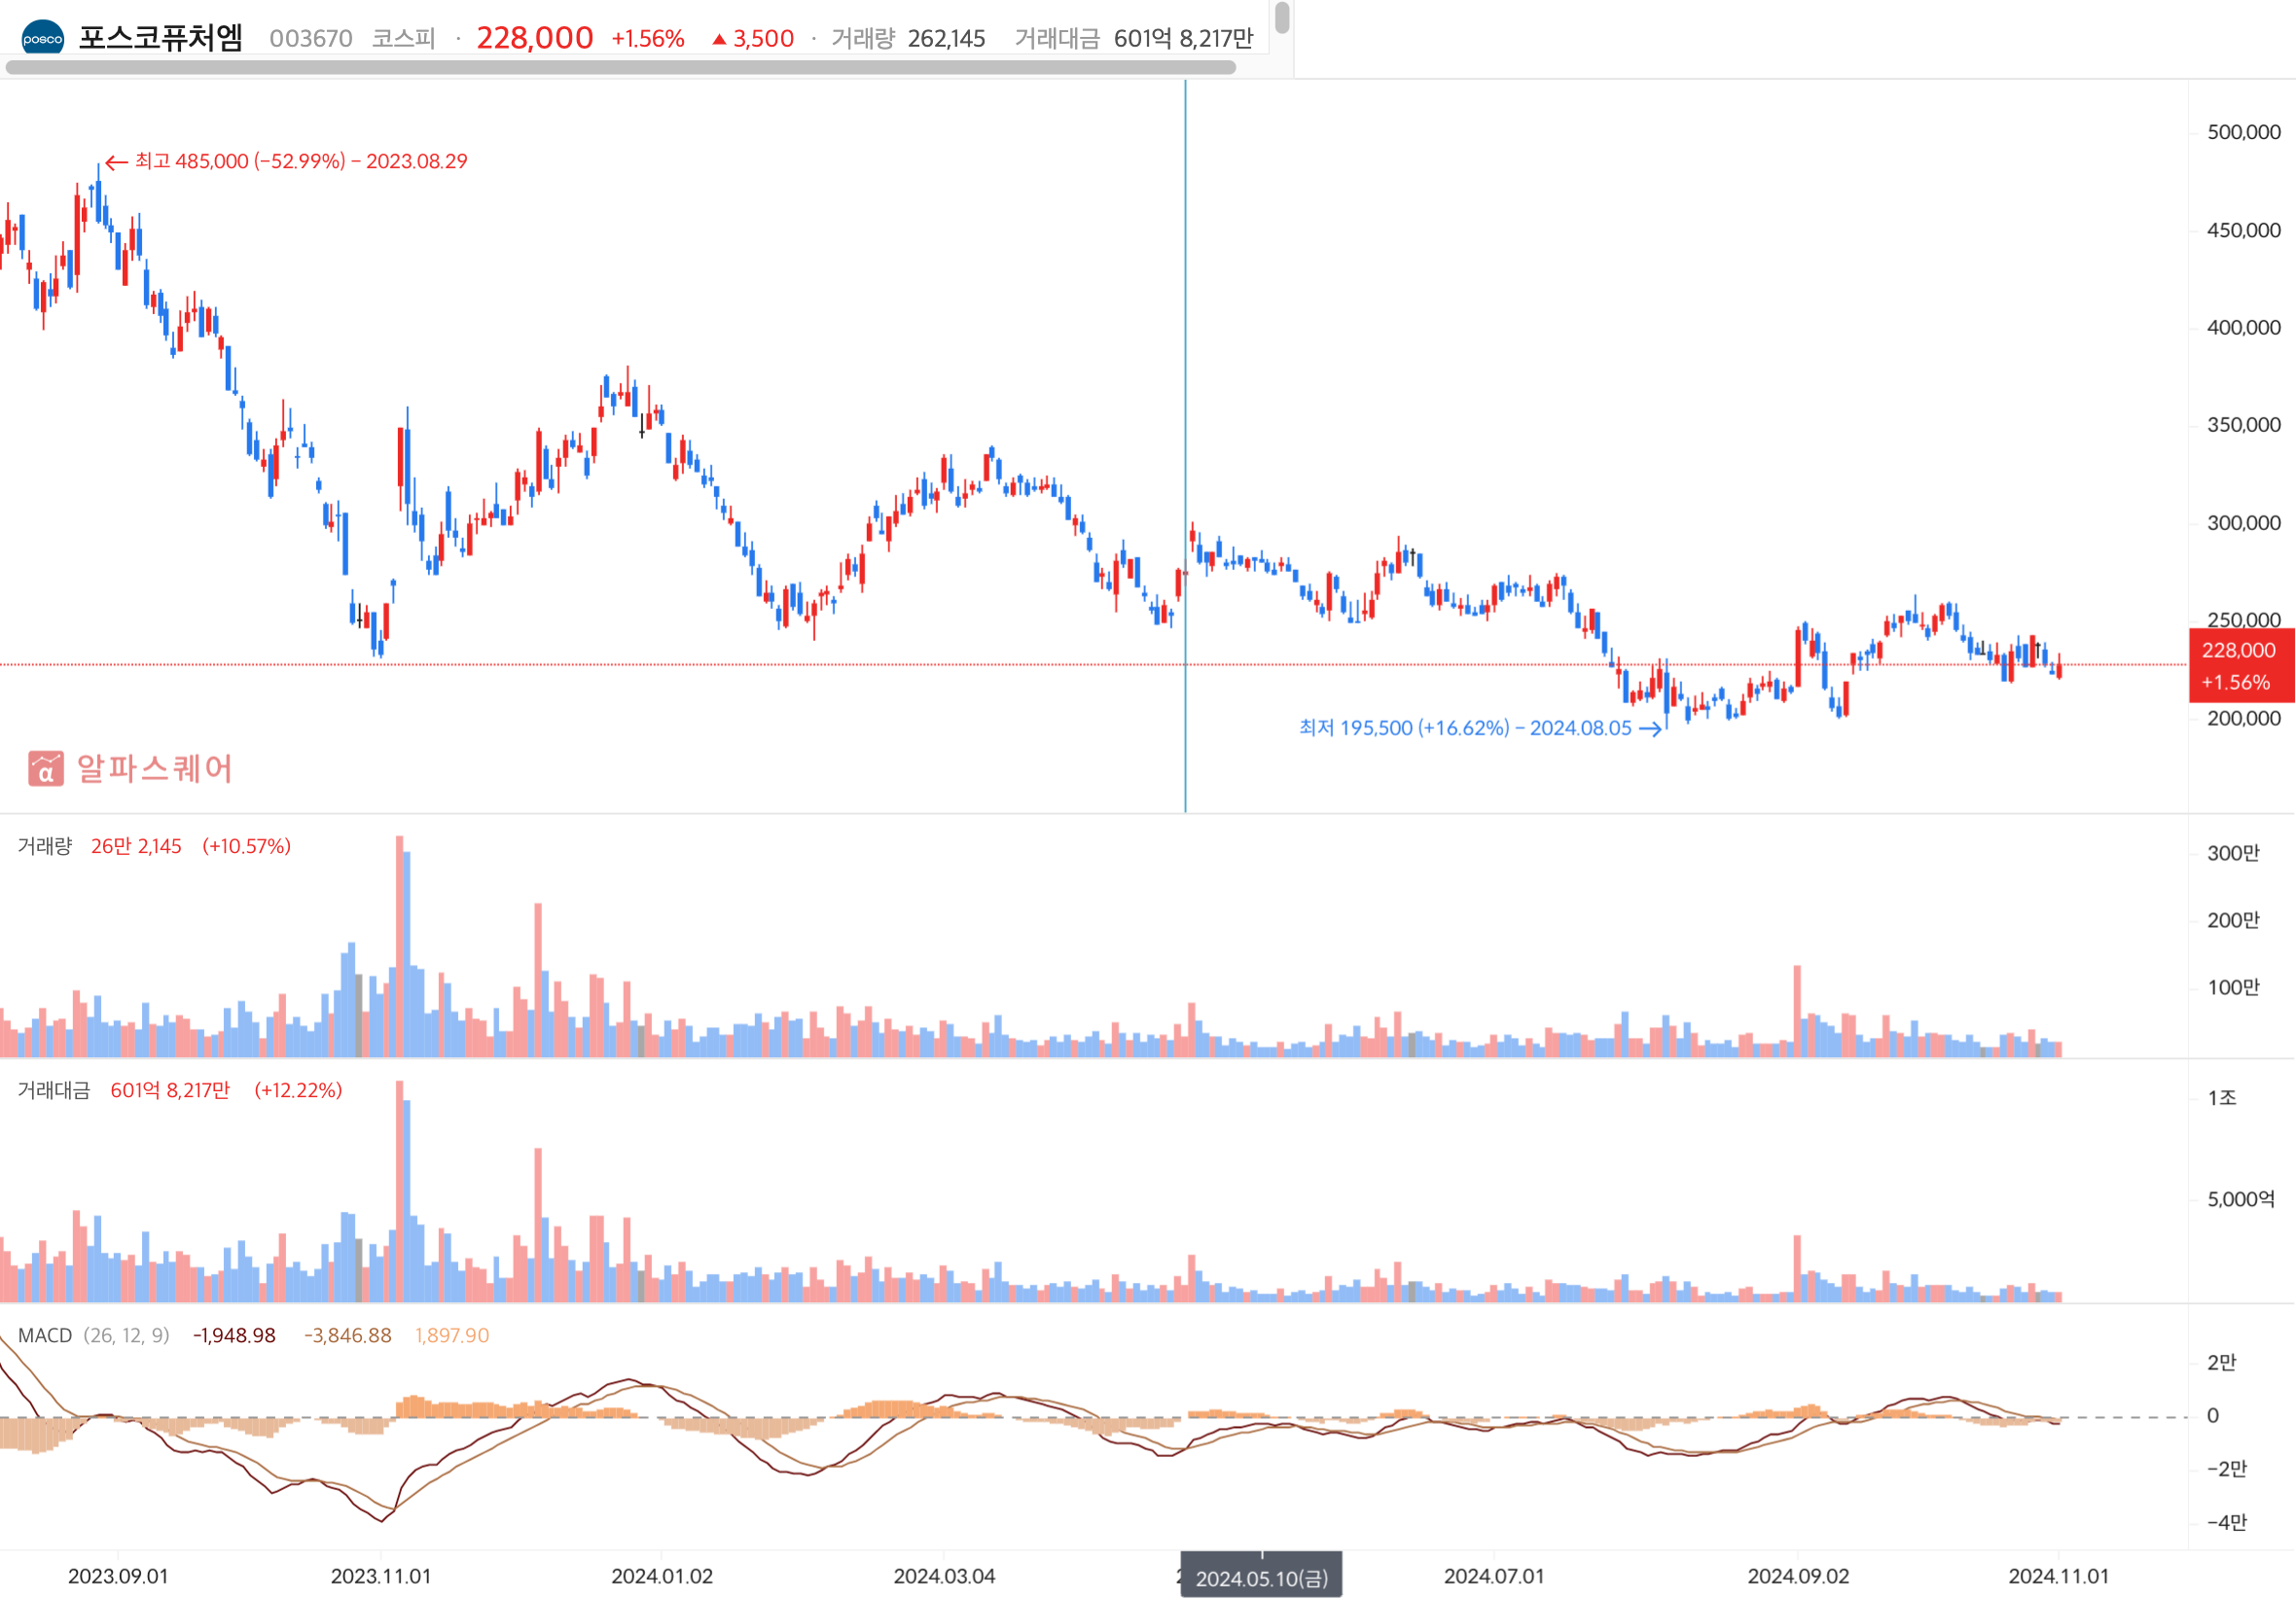Click the volume value 26만 2,145
The width and height of the screenshot is (2296, 1599).
pyautogui.click(x=136, y=846)
